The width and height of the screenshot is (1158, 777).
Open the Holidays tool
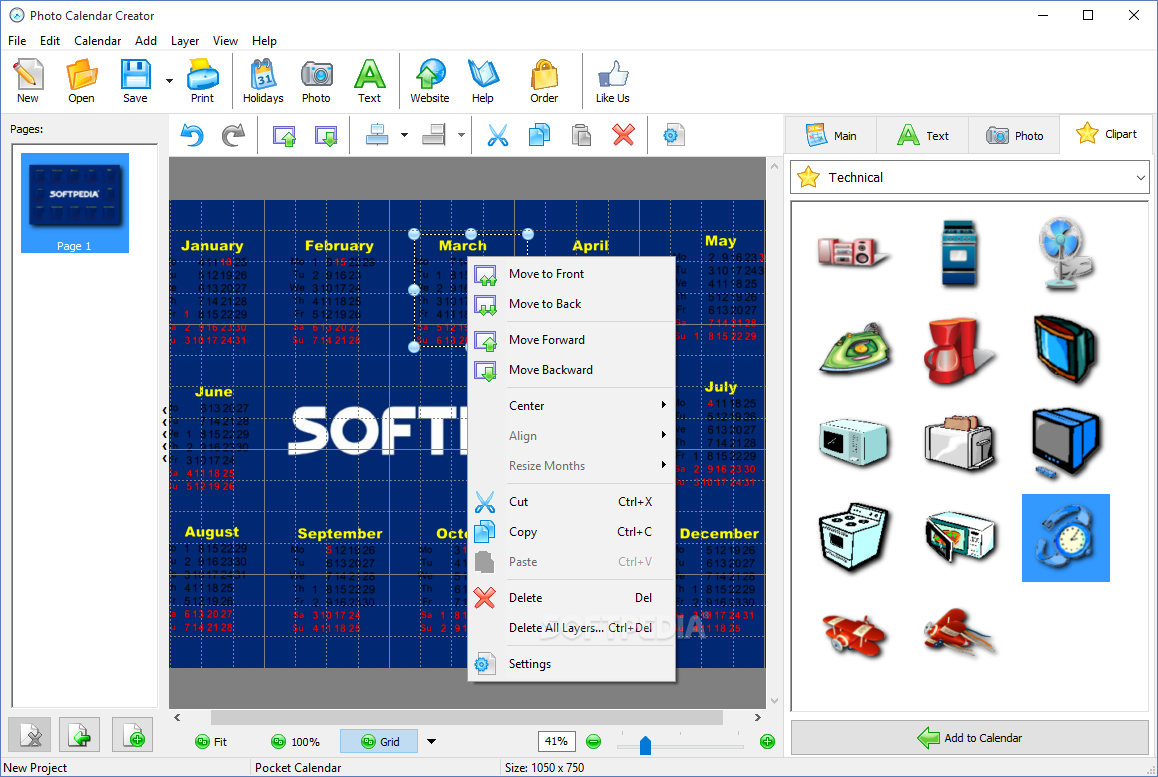click(x=263, y=81)
